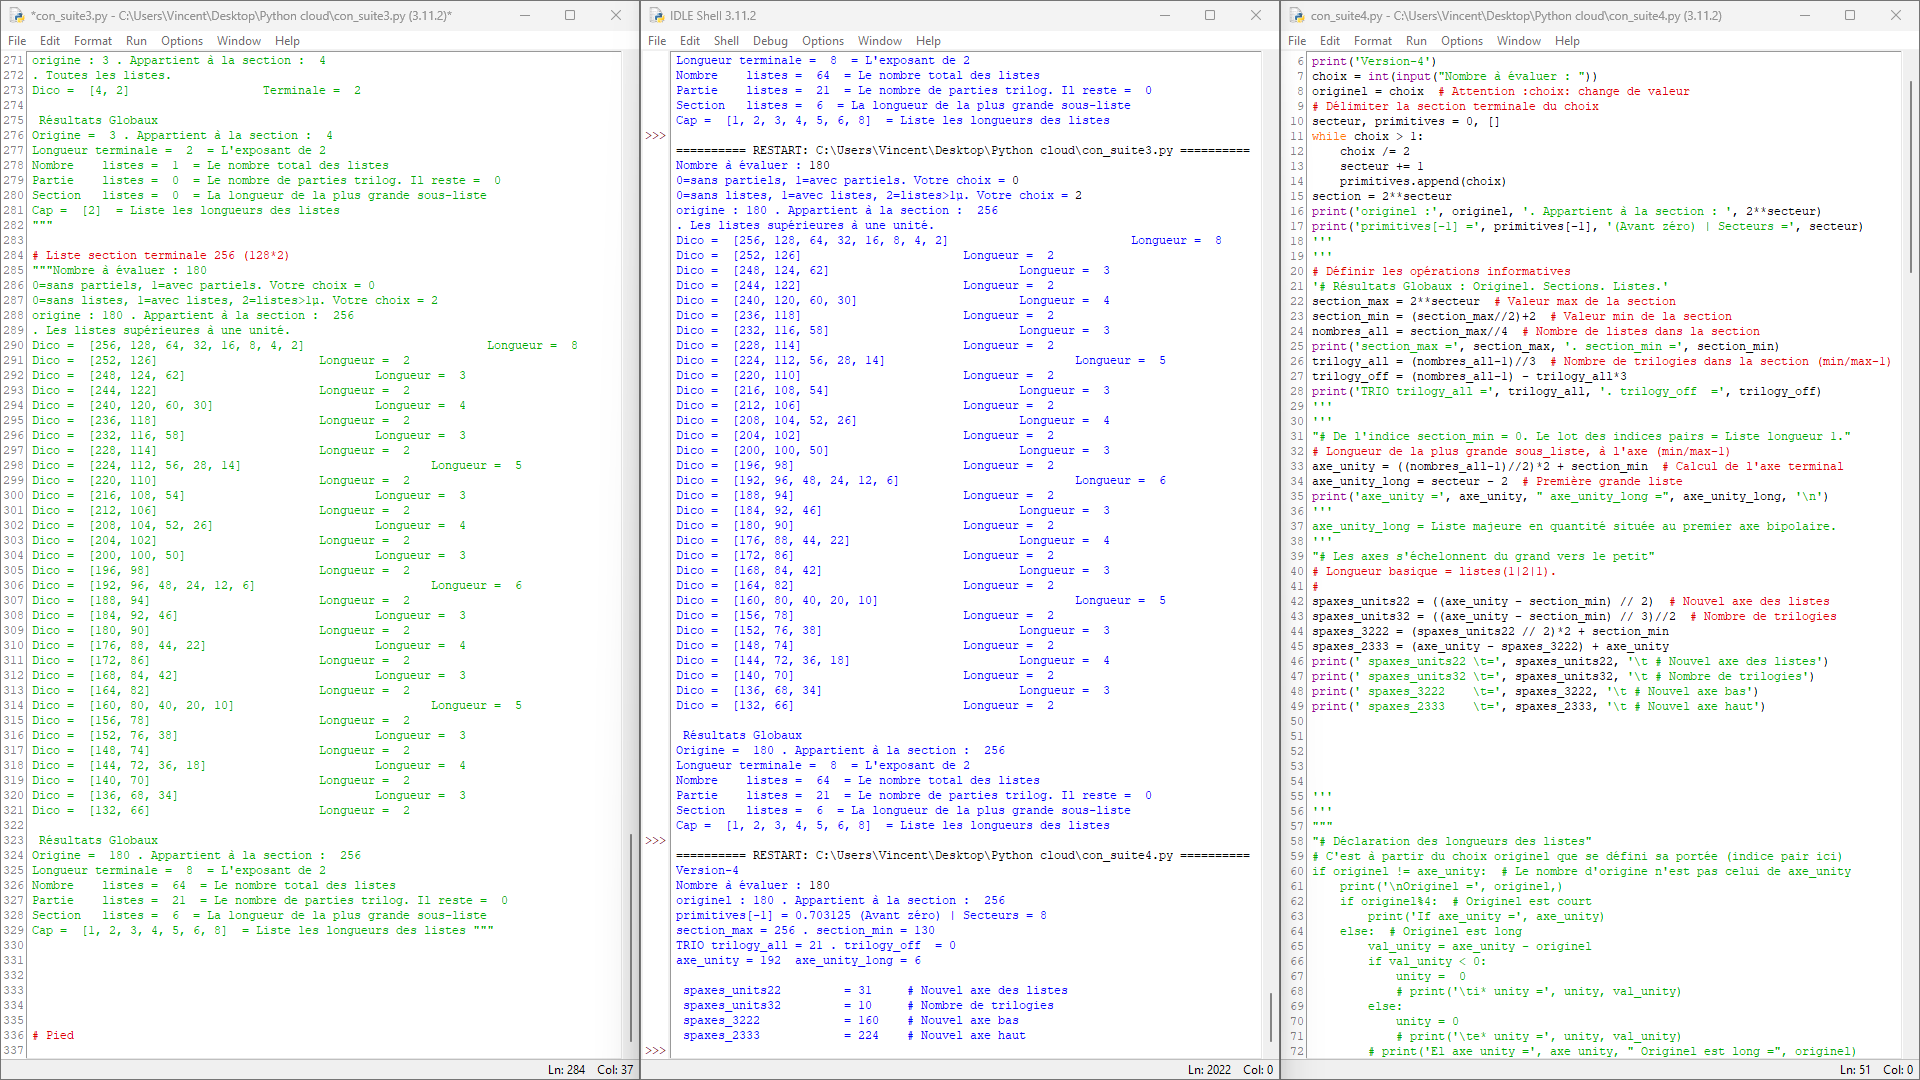Open the Window menu in con_suite3.py
1920x1080 pixels.
[x=239, y=41]
